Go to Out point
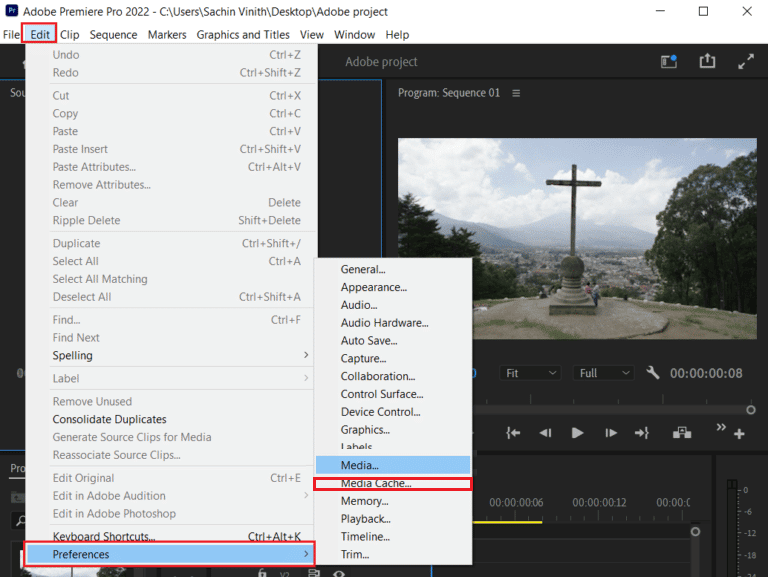 pos(642,433)
